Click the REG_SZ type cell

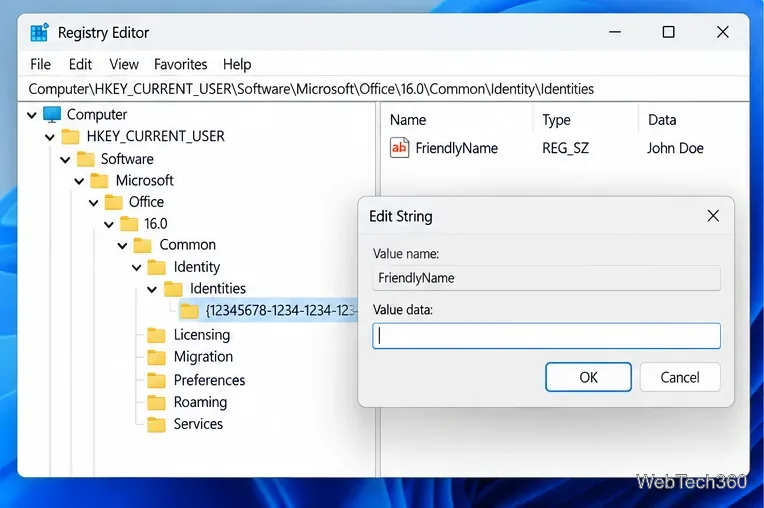pos(565,148)
